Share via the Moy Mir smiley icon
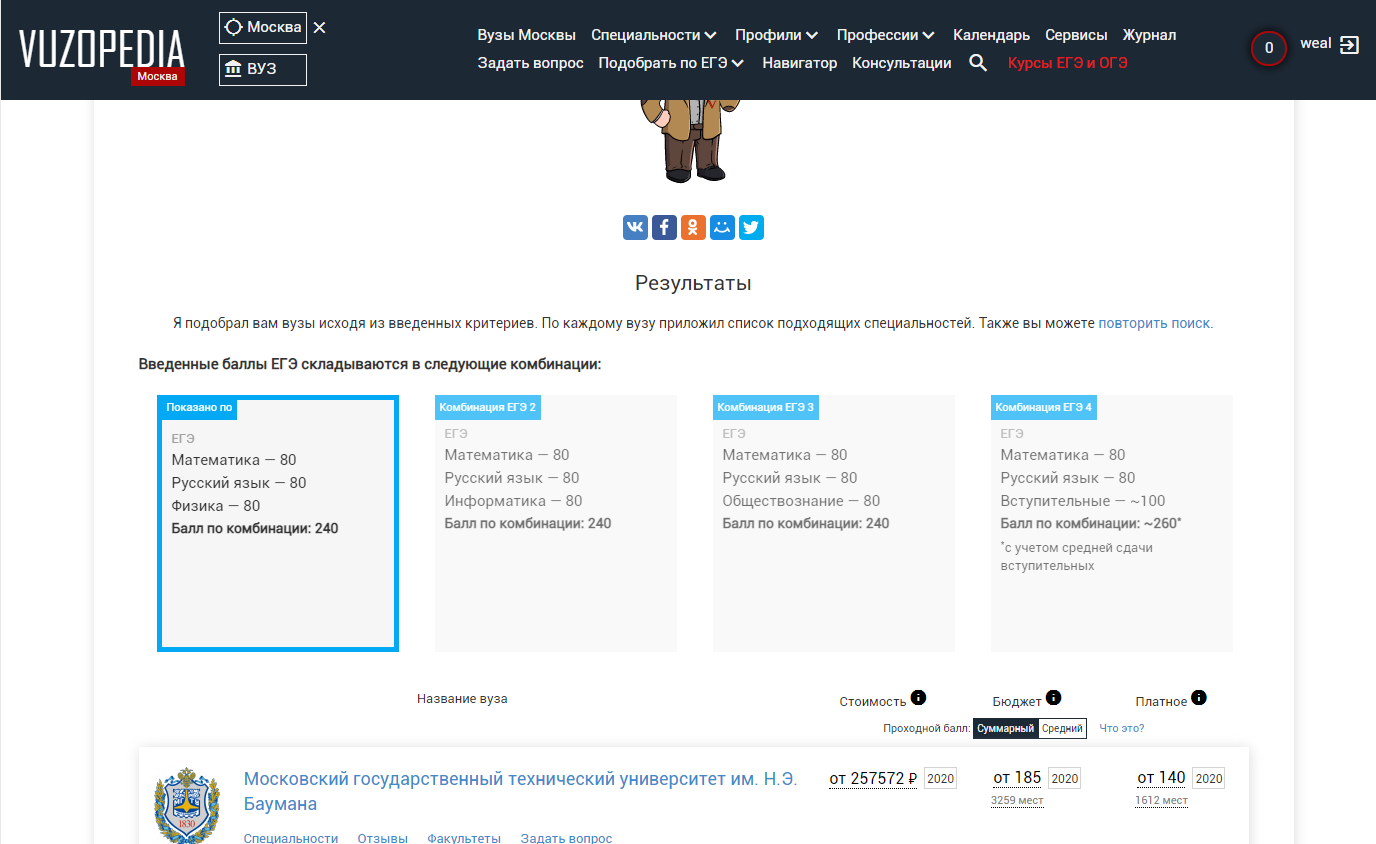Viewport: 1376px width, 844px height. pos(722,227)
